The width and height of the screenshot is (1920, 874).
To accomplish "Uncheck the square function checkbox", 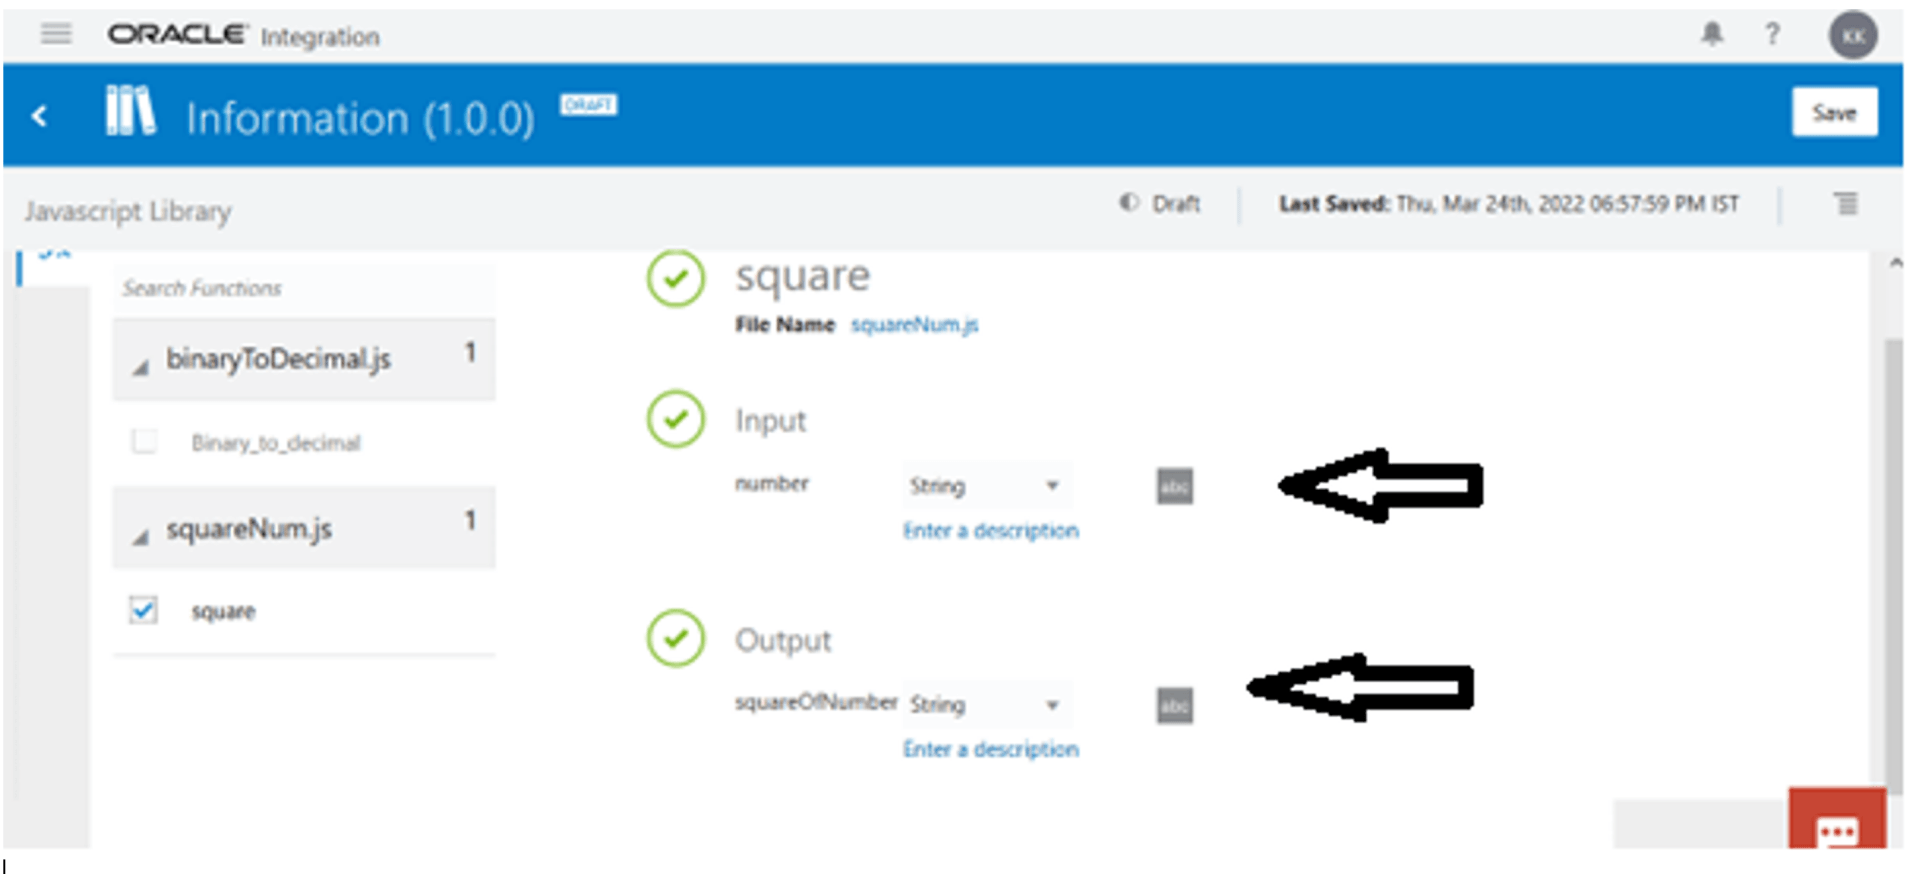I will (x=143, y=610).
